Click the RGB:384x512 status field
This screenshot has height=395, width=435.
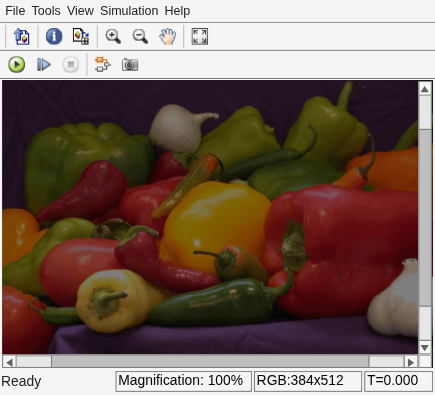308,381
